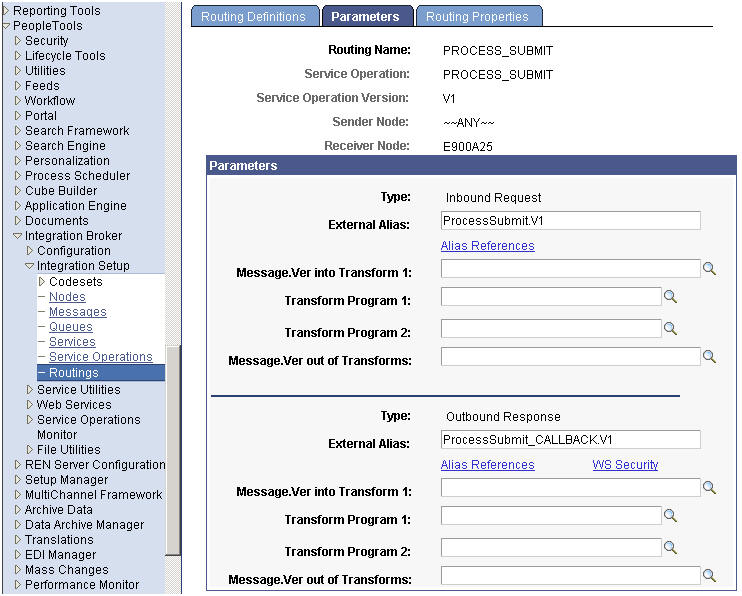Expand the EDI Manager folder
The height and width of the screenshot is (596, 742).
pyautogui.click(x=18, y=555)
